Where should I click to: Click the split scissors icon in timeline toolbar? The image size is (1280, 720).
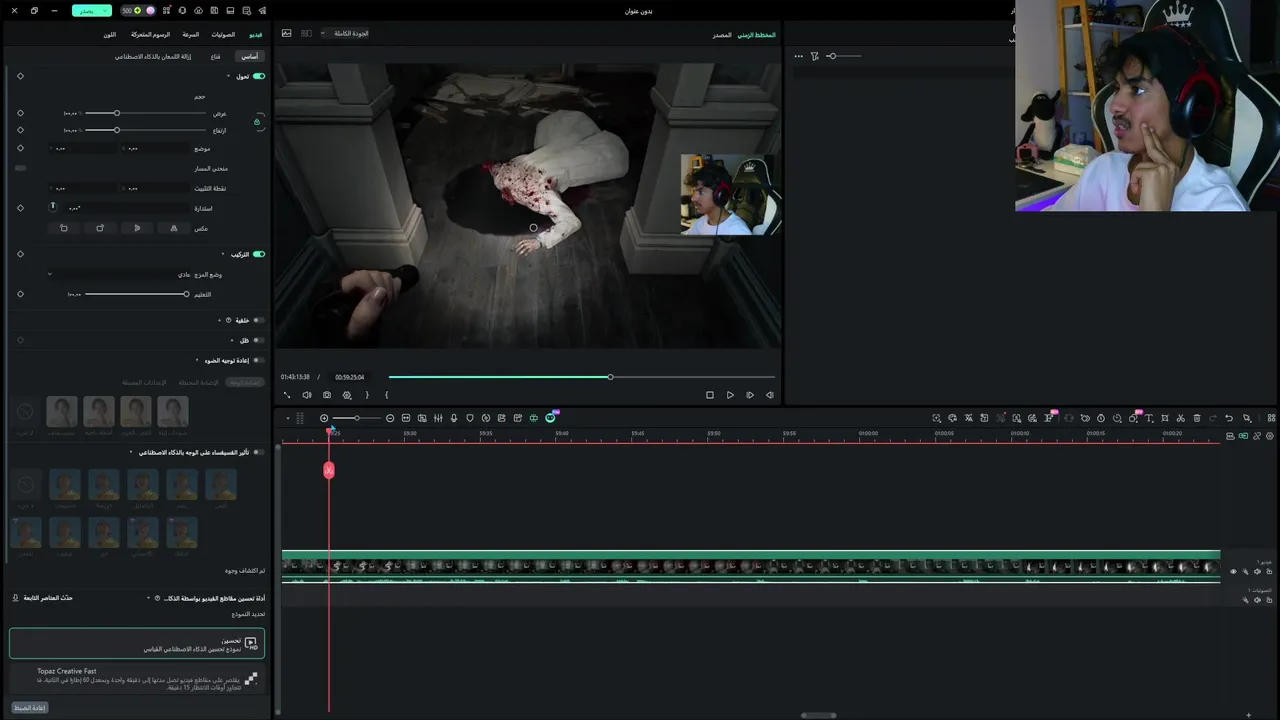pyautogui.click(x=1181, y=418)
